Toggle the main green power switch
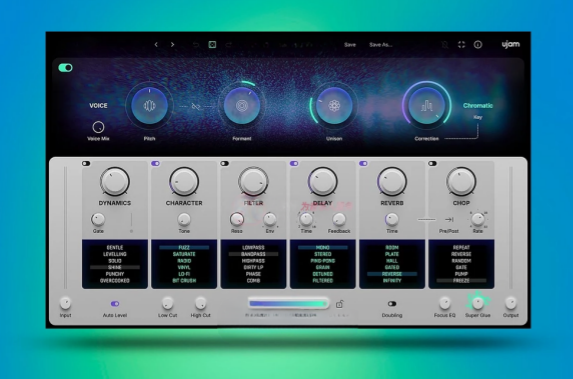The width and height of the screenshot is (573, 379). pos(65,68)
